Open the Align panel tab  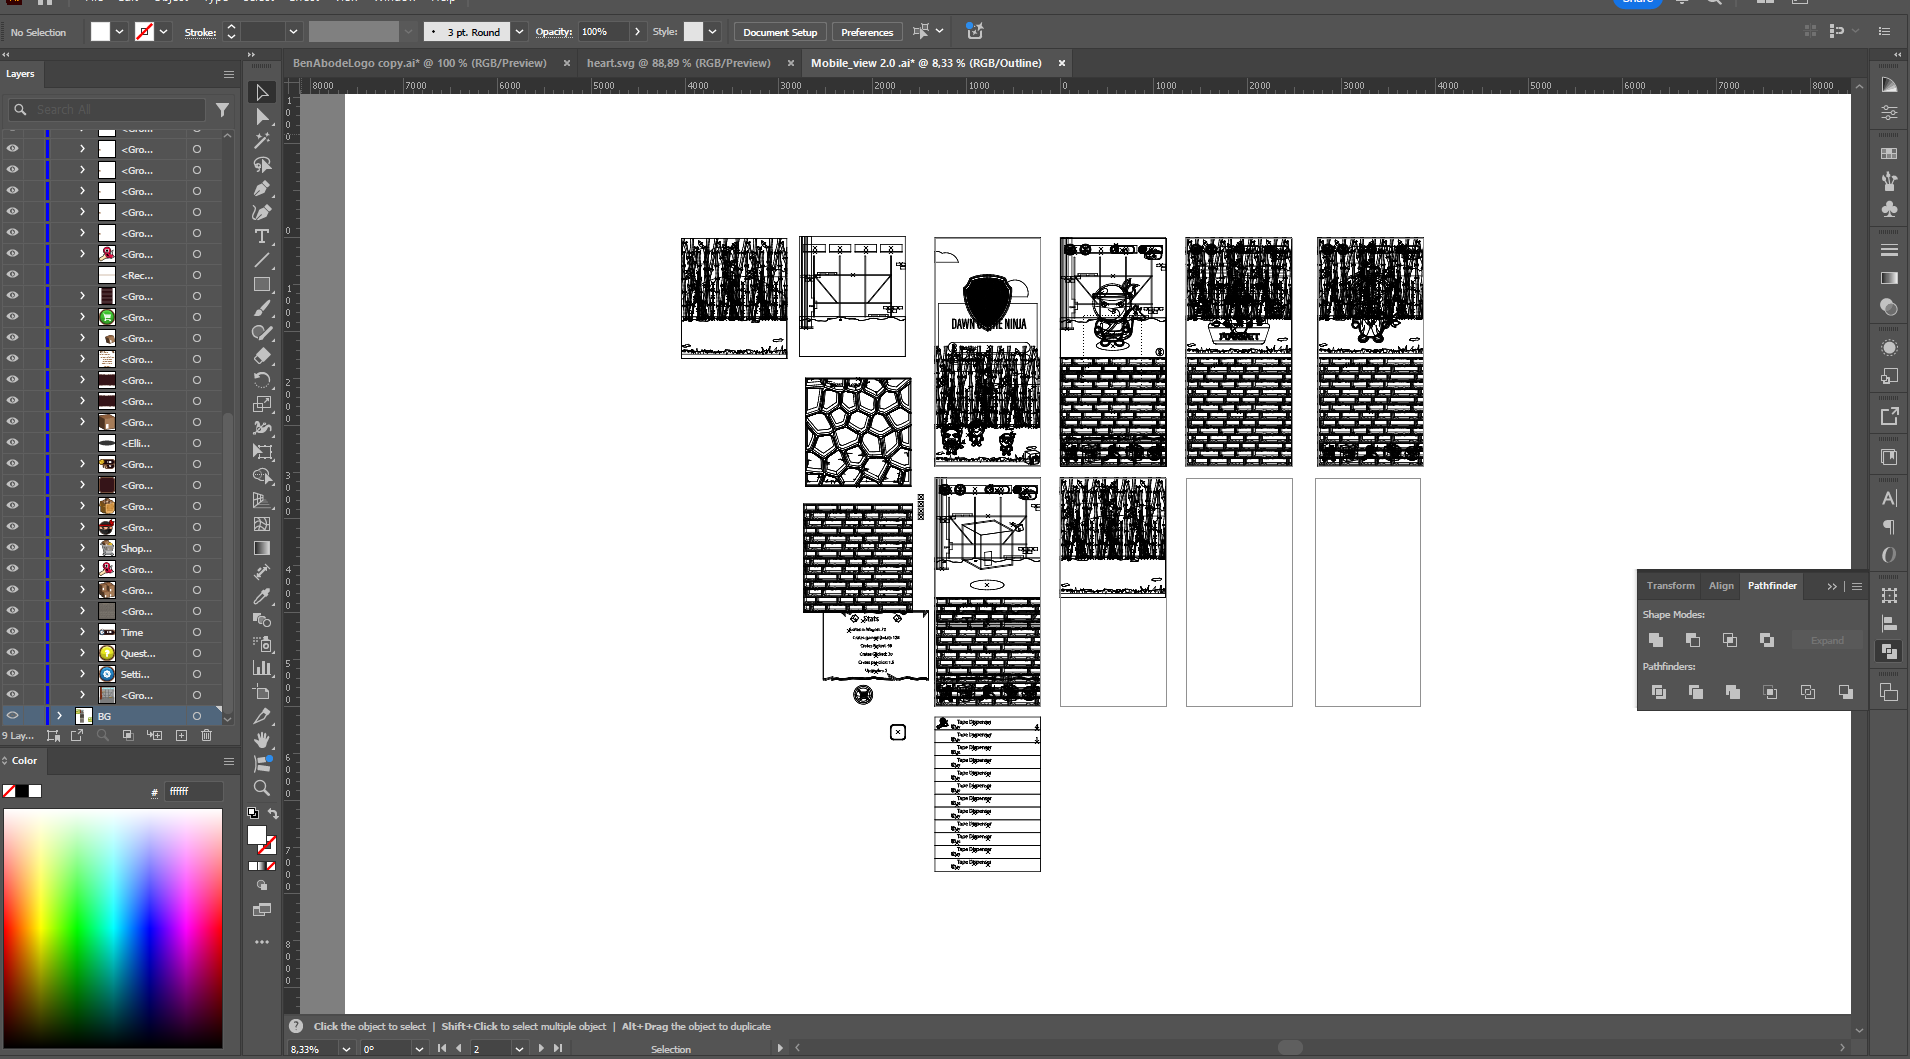click(x=1720, y=586)
